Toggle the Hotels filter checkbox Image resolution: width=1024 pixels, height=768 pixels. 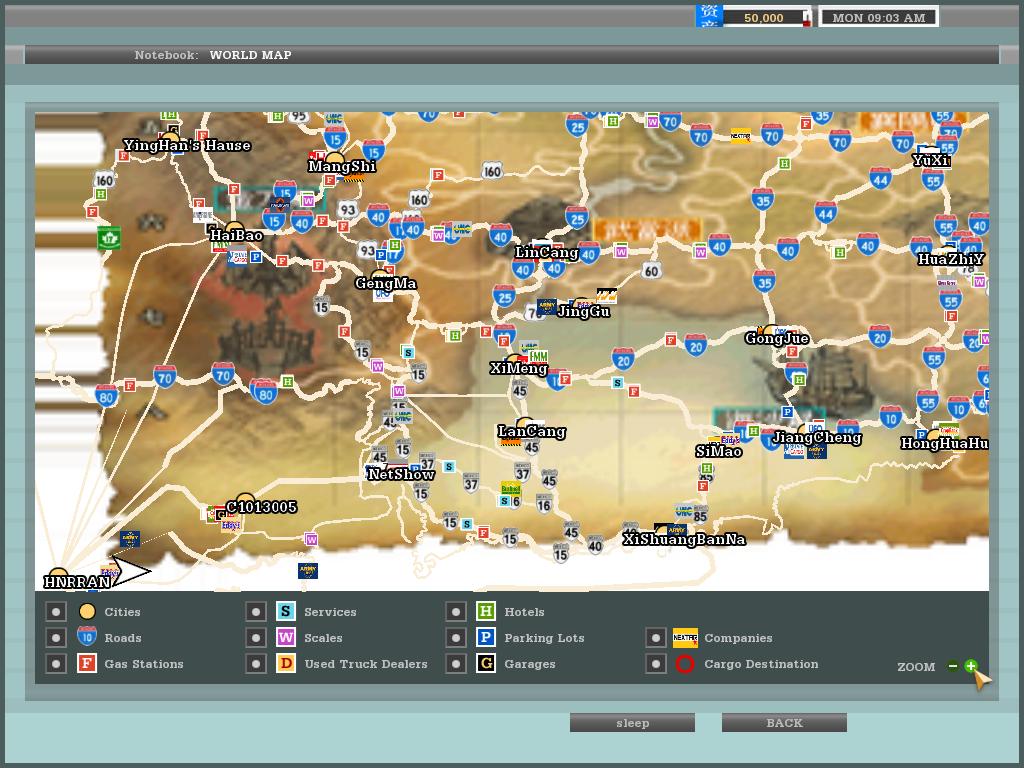[456, 612]
